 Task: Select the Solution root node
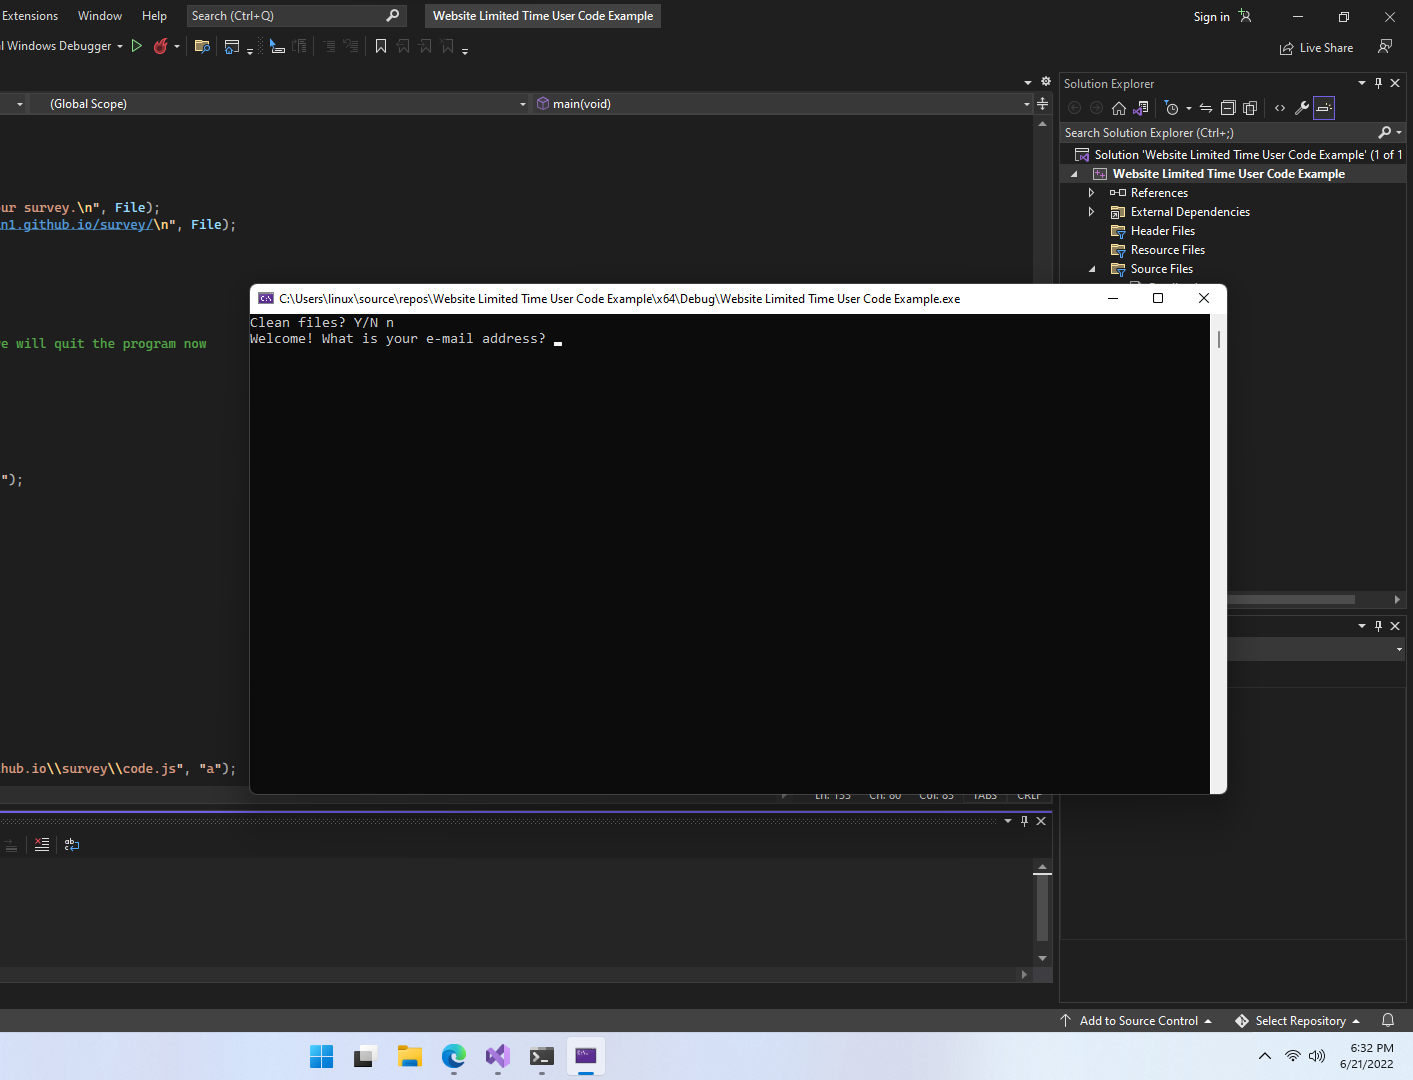click(1240, 155)
